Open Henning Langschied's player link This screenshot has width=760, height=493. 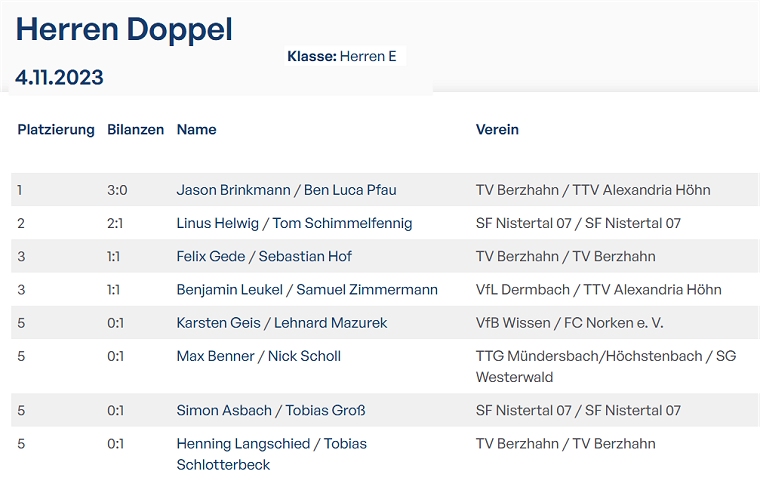click(244, 444)
